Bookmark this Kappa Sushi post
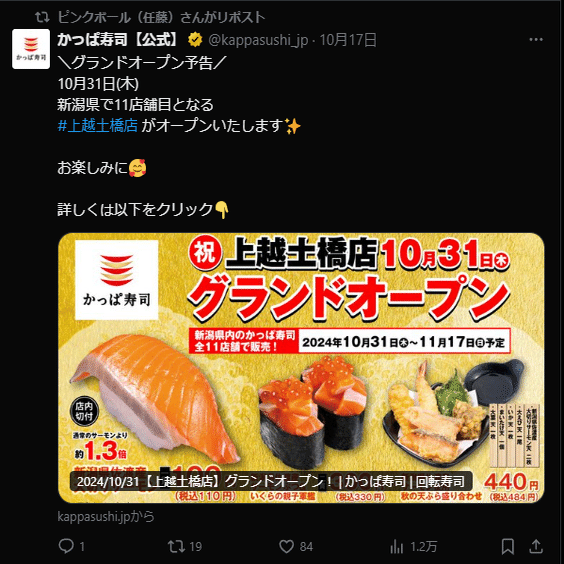Image resolution: width=564 pixels, height=564 pixels. point(508,546)
